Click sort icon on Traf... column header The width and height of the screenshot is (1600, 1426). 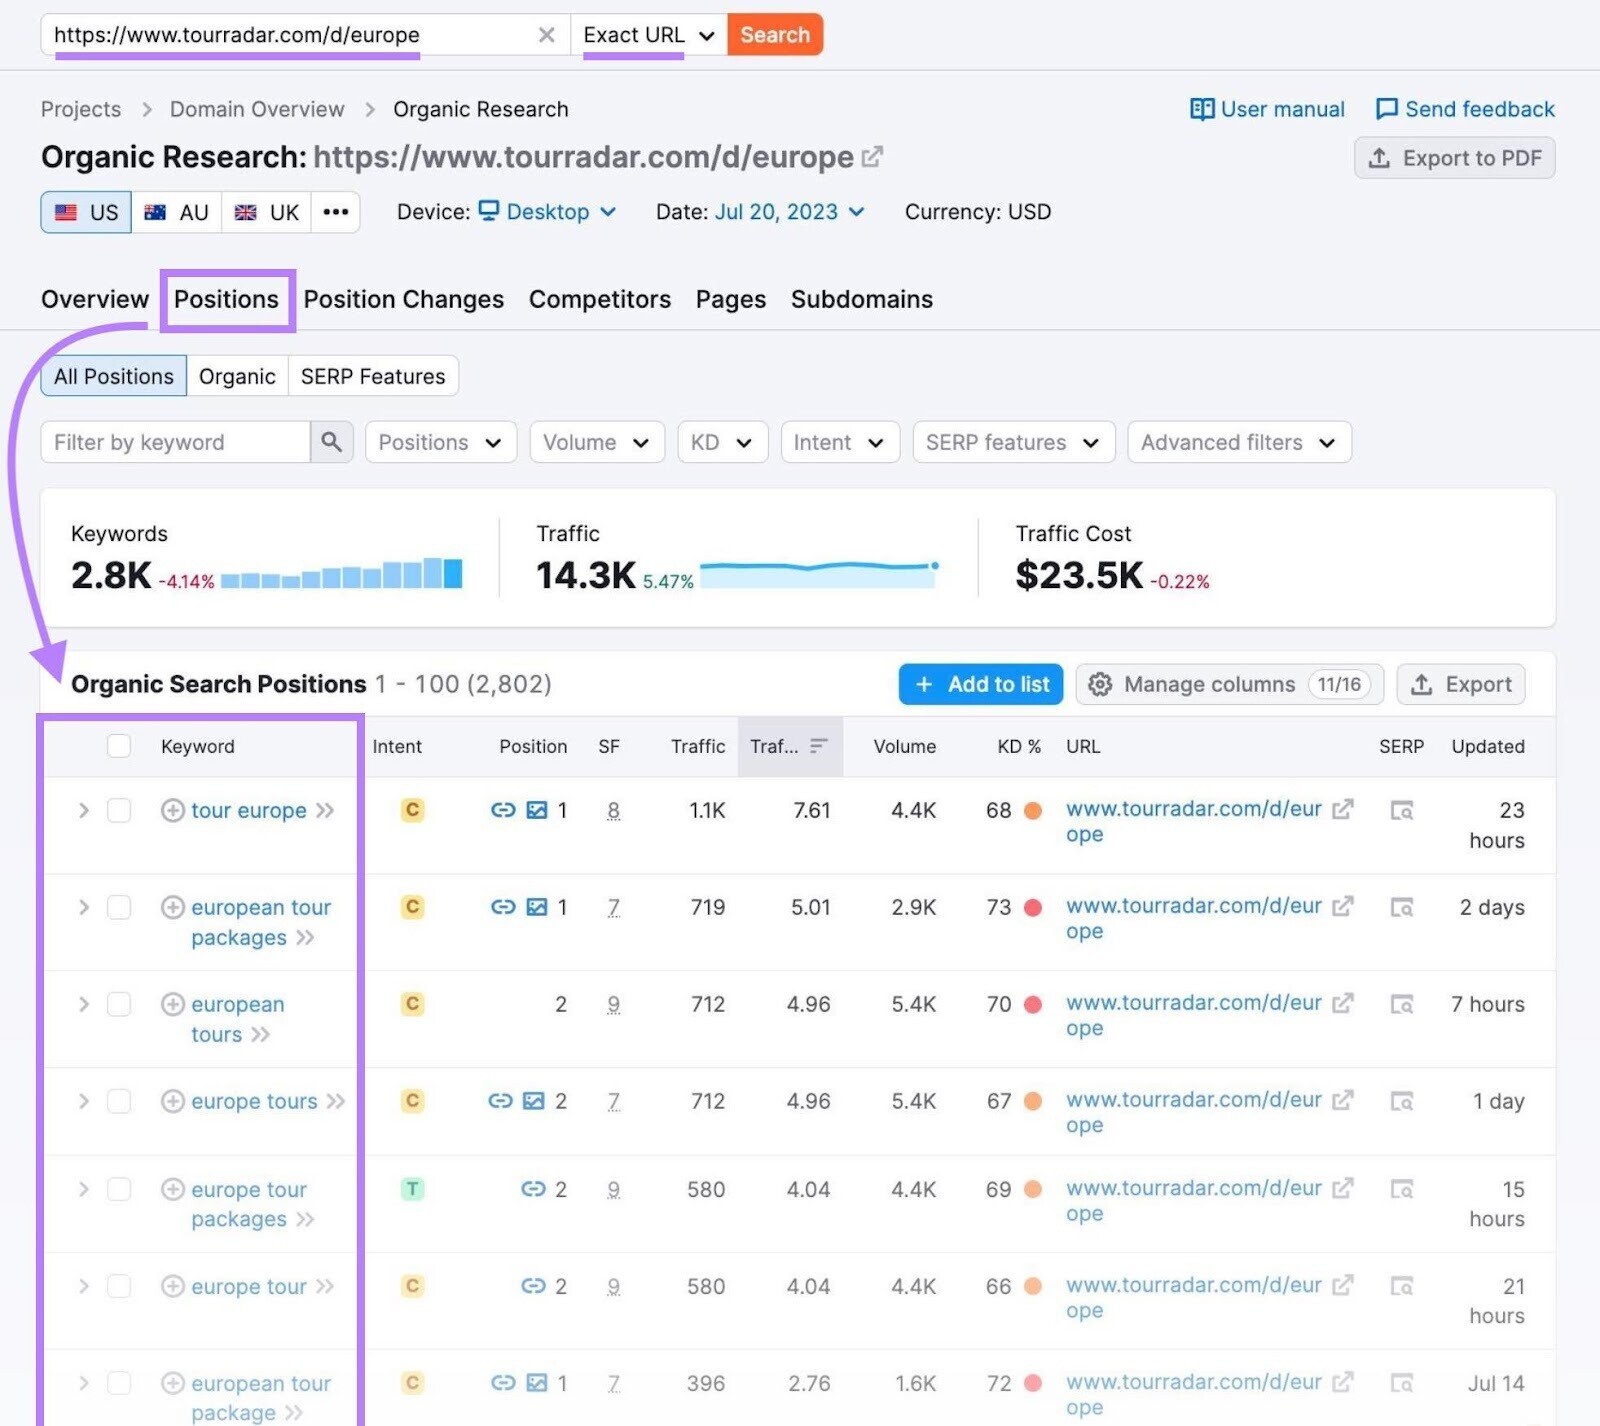819,746
